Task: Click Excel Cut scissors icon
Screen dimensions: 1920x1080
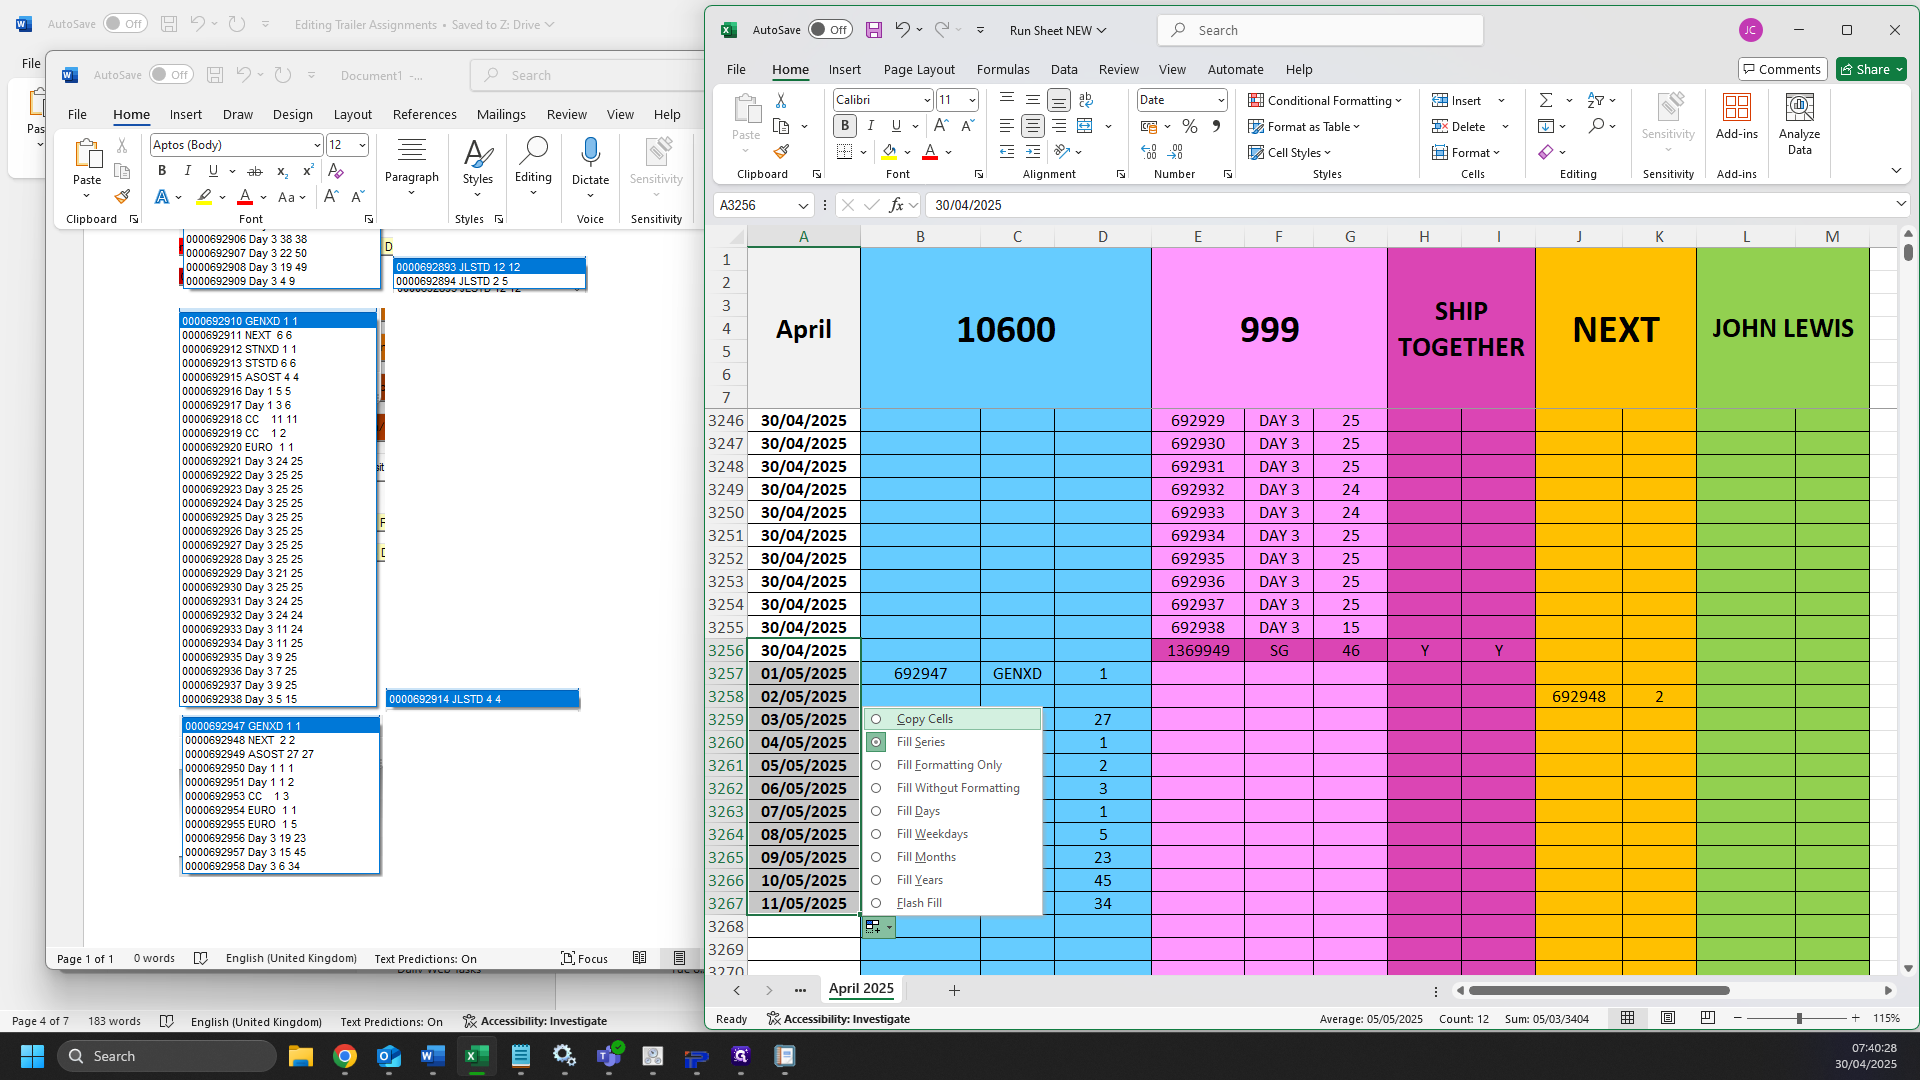Action: 781,100
